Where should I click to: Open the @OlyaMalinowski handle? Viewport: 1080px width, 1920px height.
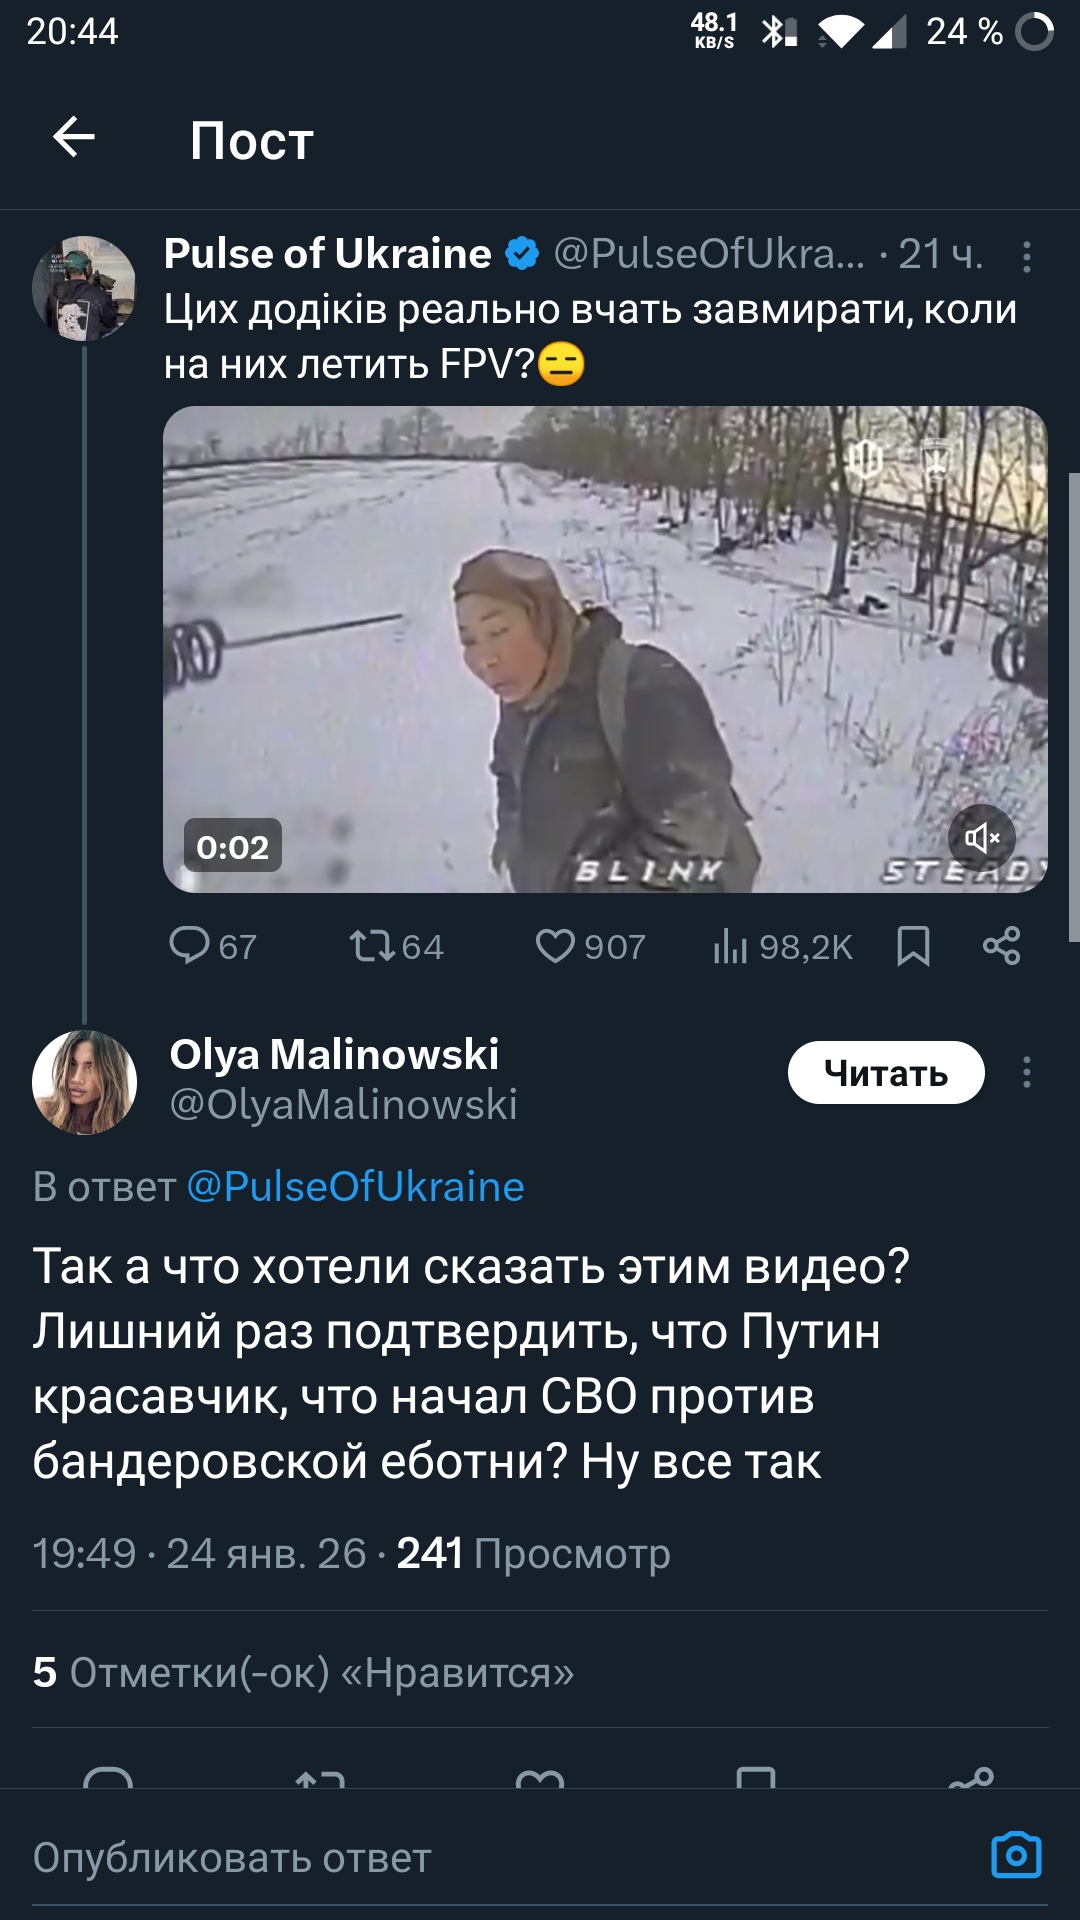[343, 1105]
